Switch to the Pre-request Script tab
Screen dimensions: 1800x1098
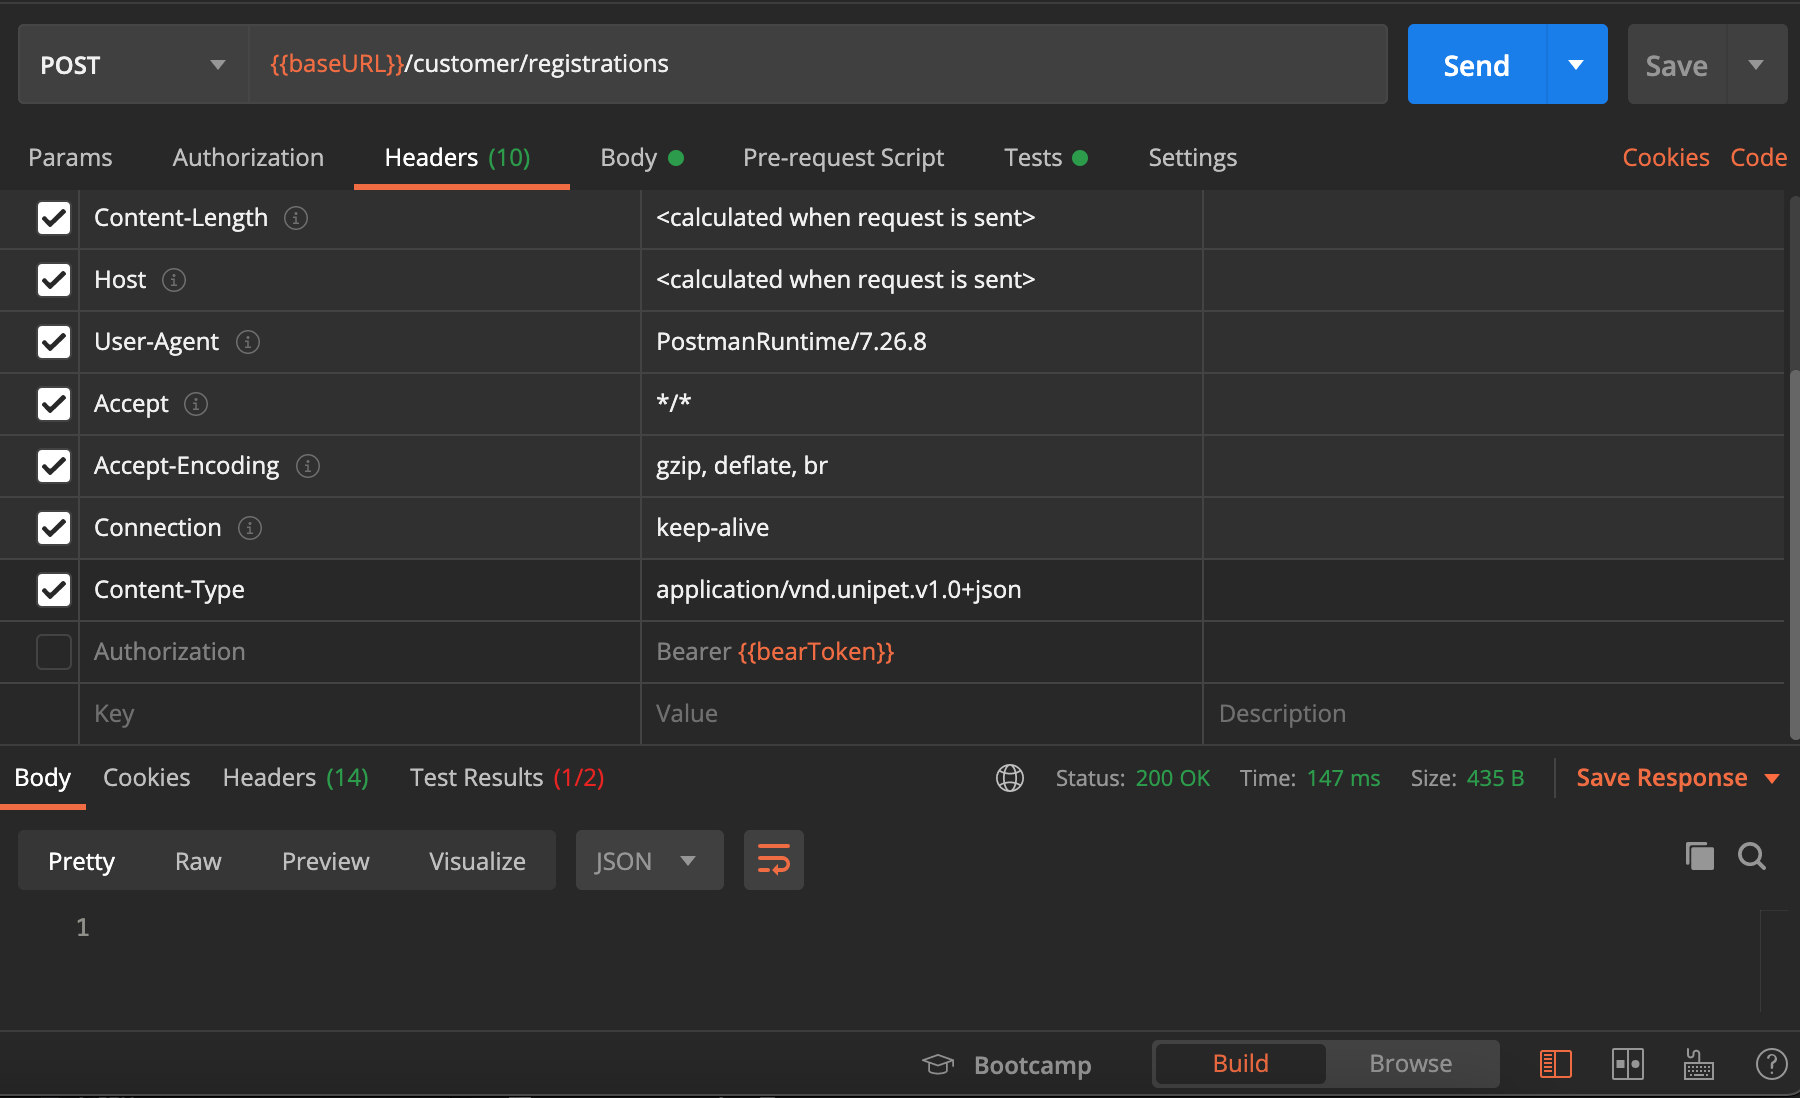[x=843, y=157]
